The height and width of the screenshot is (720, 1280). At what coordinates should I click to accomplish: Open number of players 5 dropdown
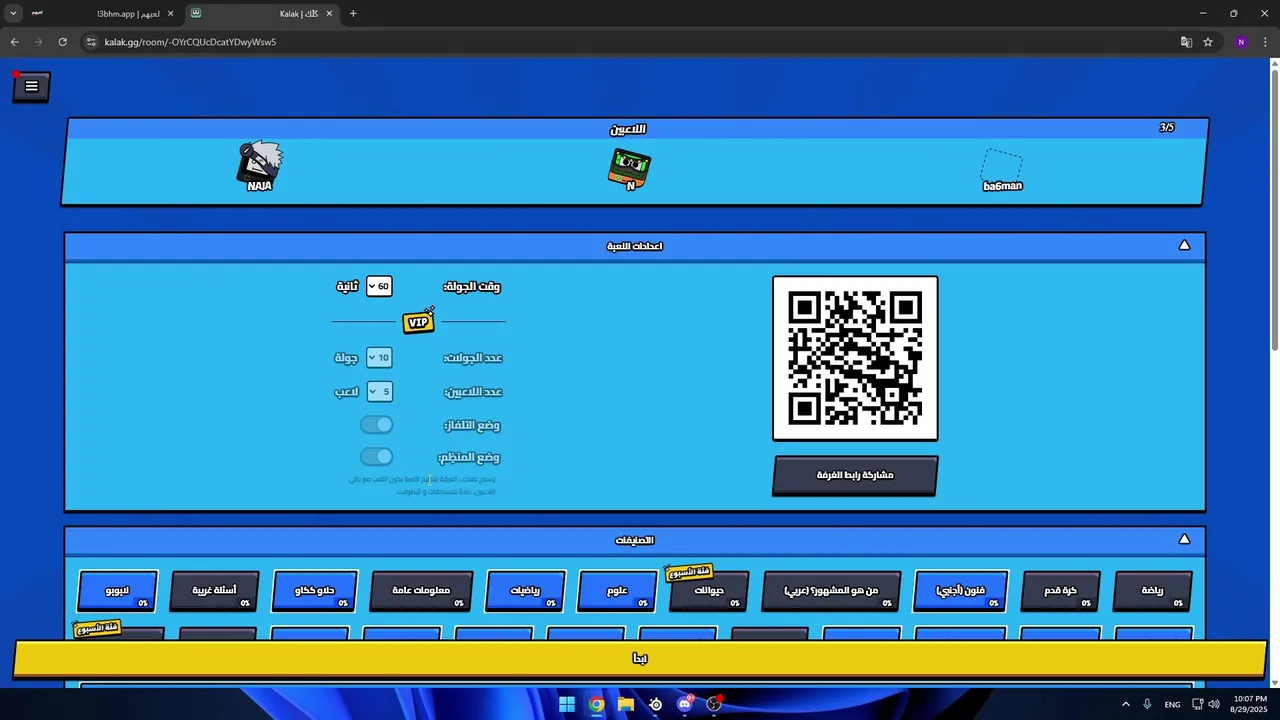coord(379,391)
